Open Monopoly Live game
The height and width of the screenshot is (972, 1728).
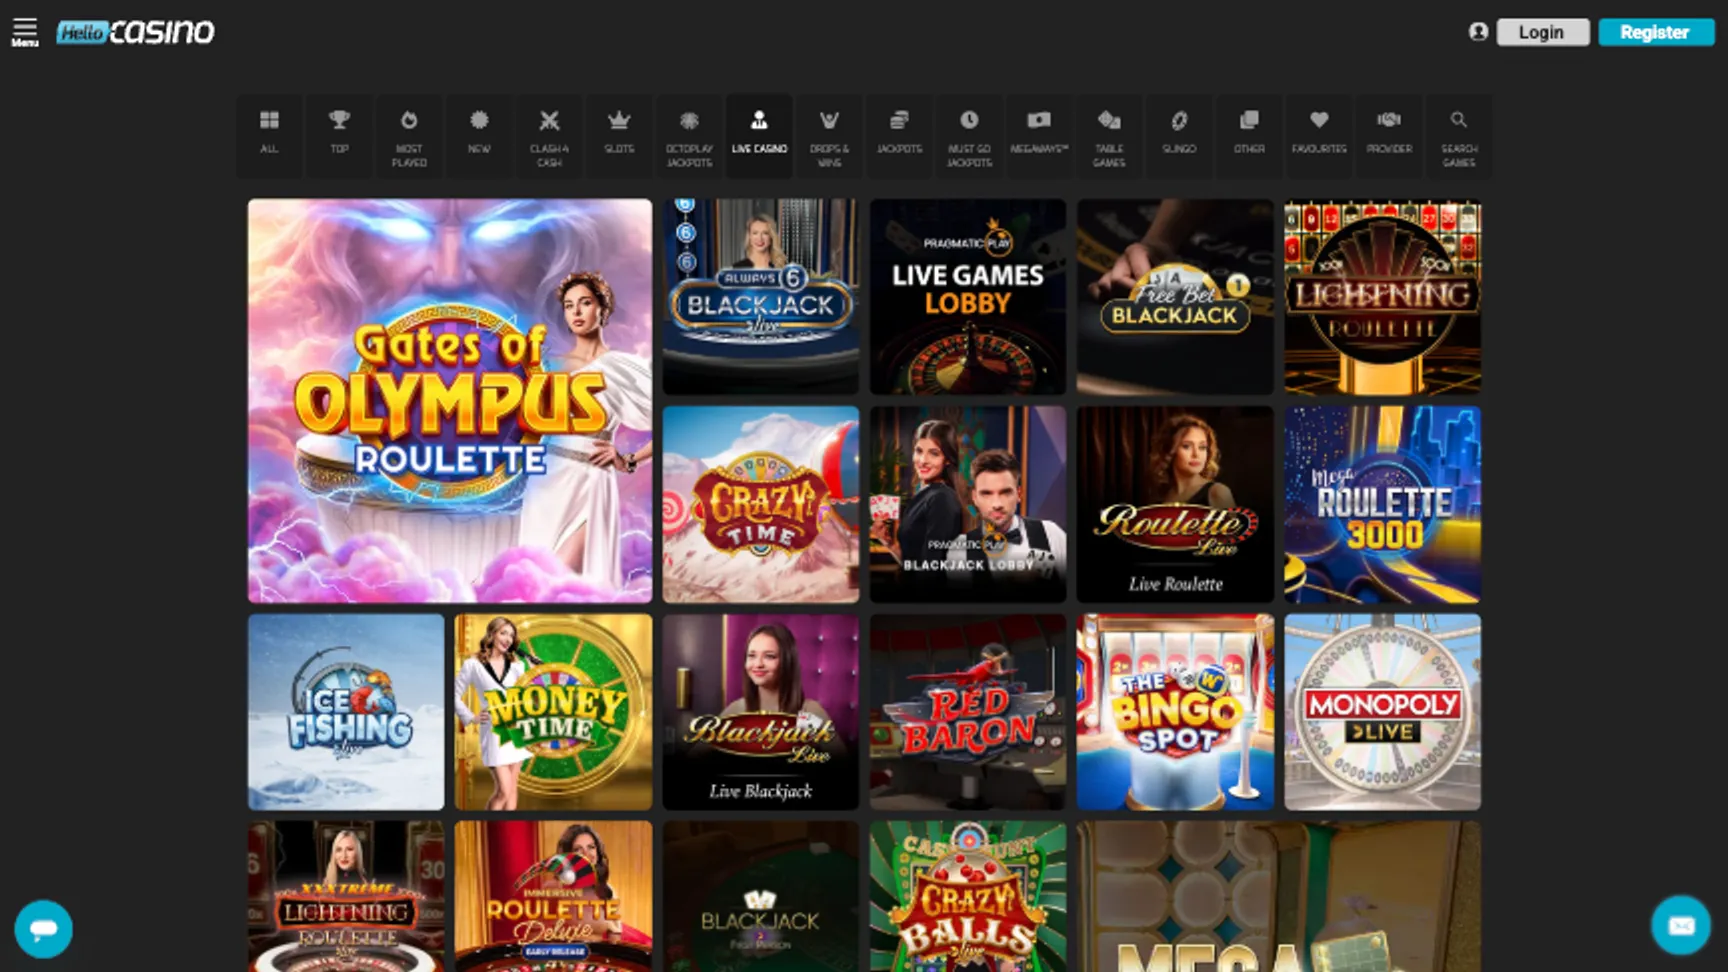click(1383, 712)
